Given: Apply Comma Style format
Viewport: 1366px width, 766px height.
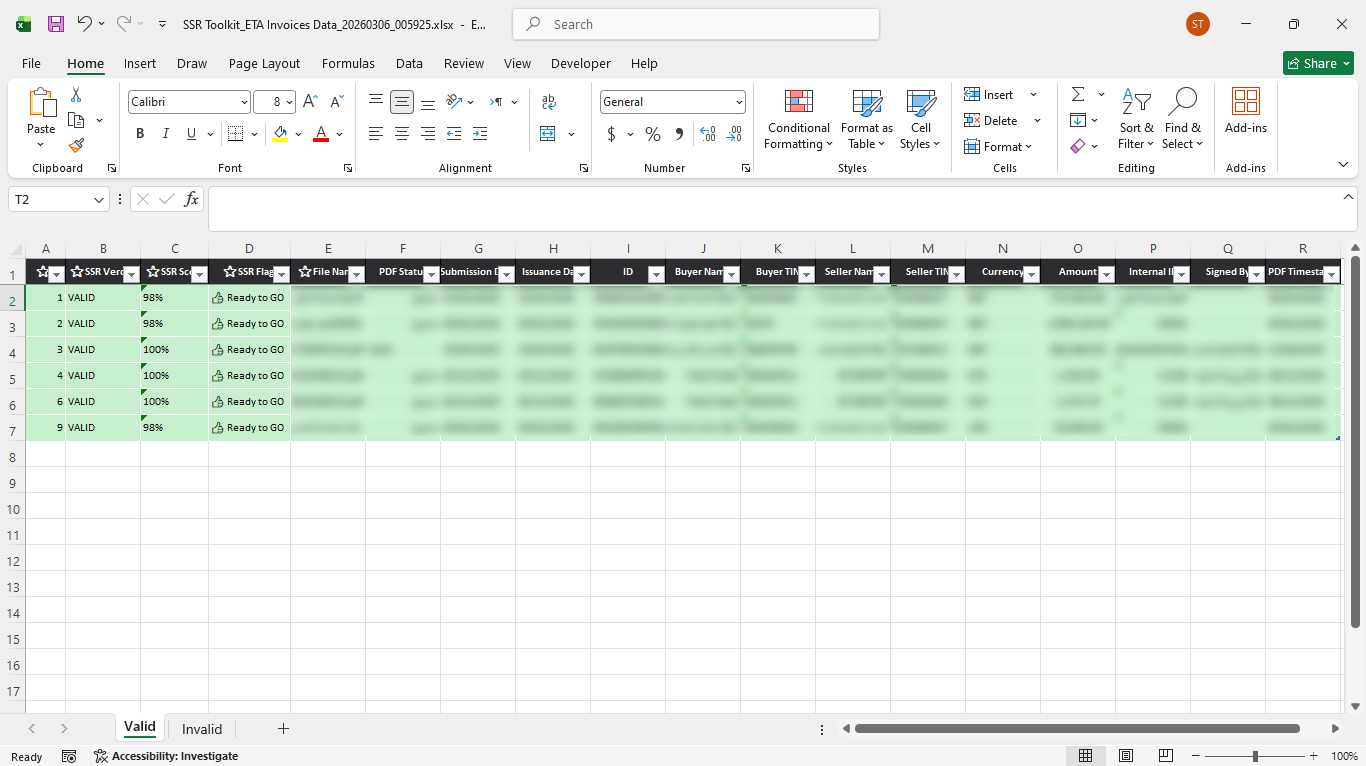Looking at the screenshot, I should pos(680,134).
